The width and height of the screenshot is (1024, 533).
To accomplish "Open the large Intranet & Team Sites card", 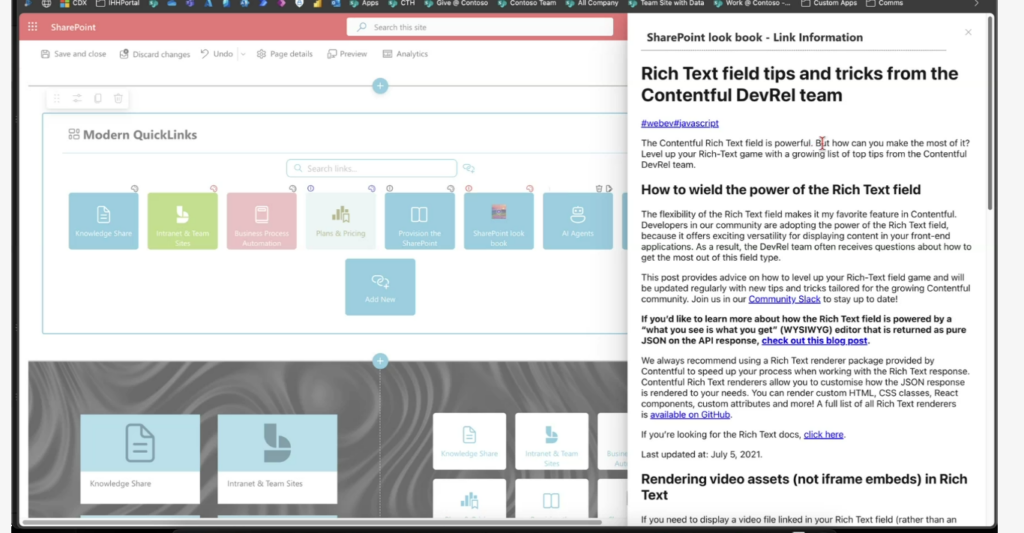I will 278,459.
